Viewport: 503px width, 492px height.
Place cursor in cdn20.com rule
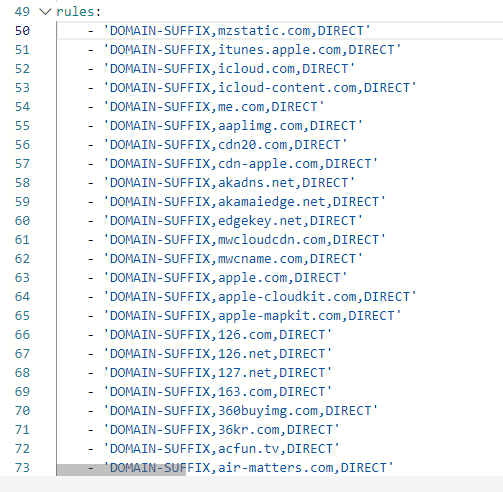tap(225, 145)
